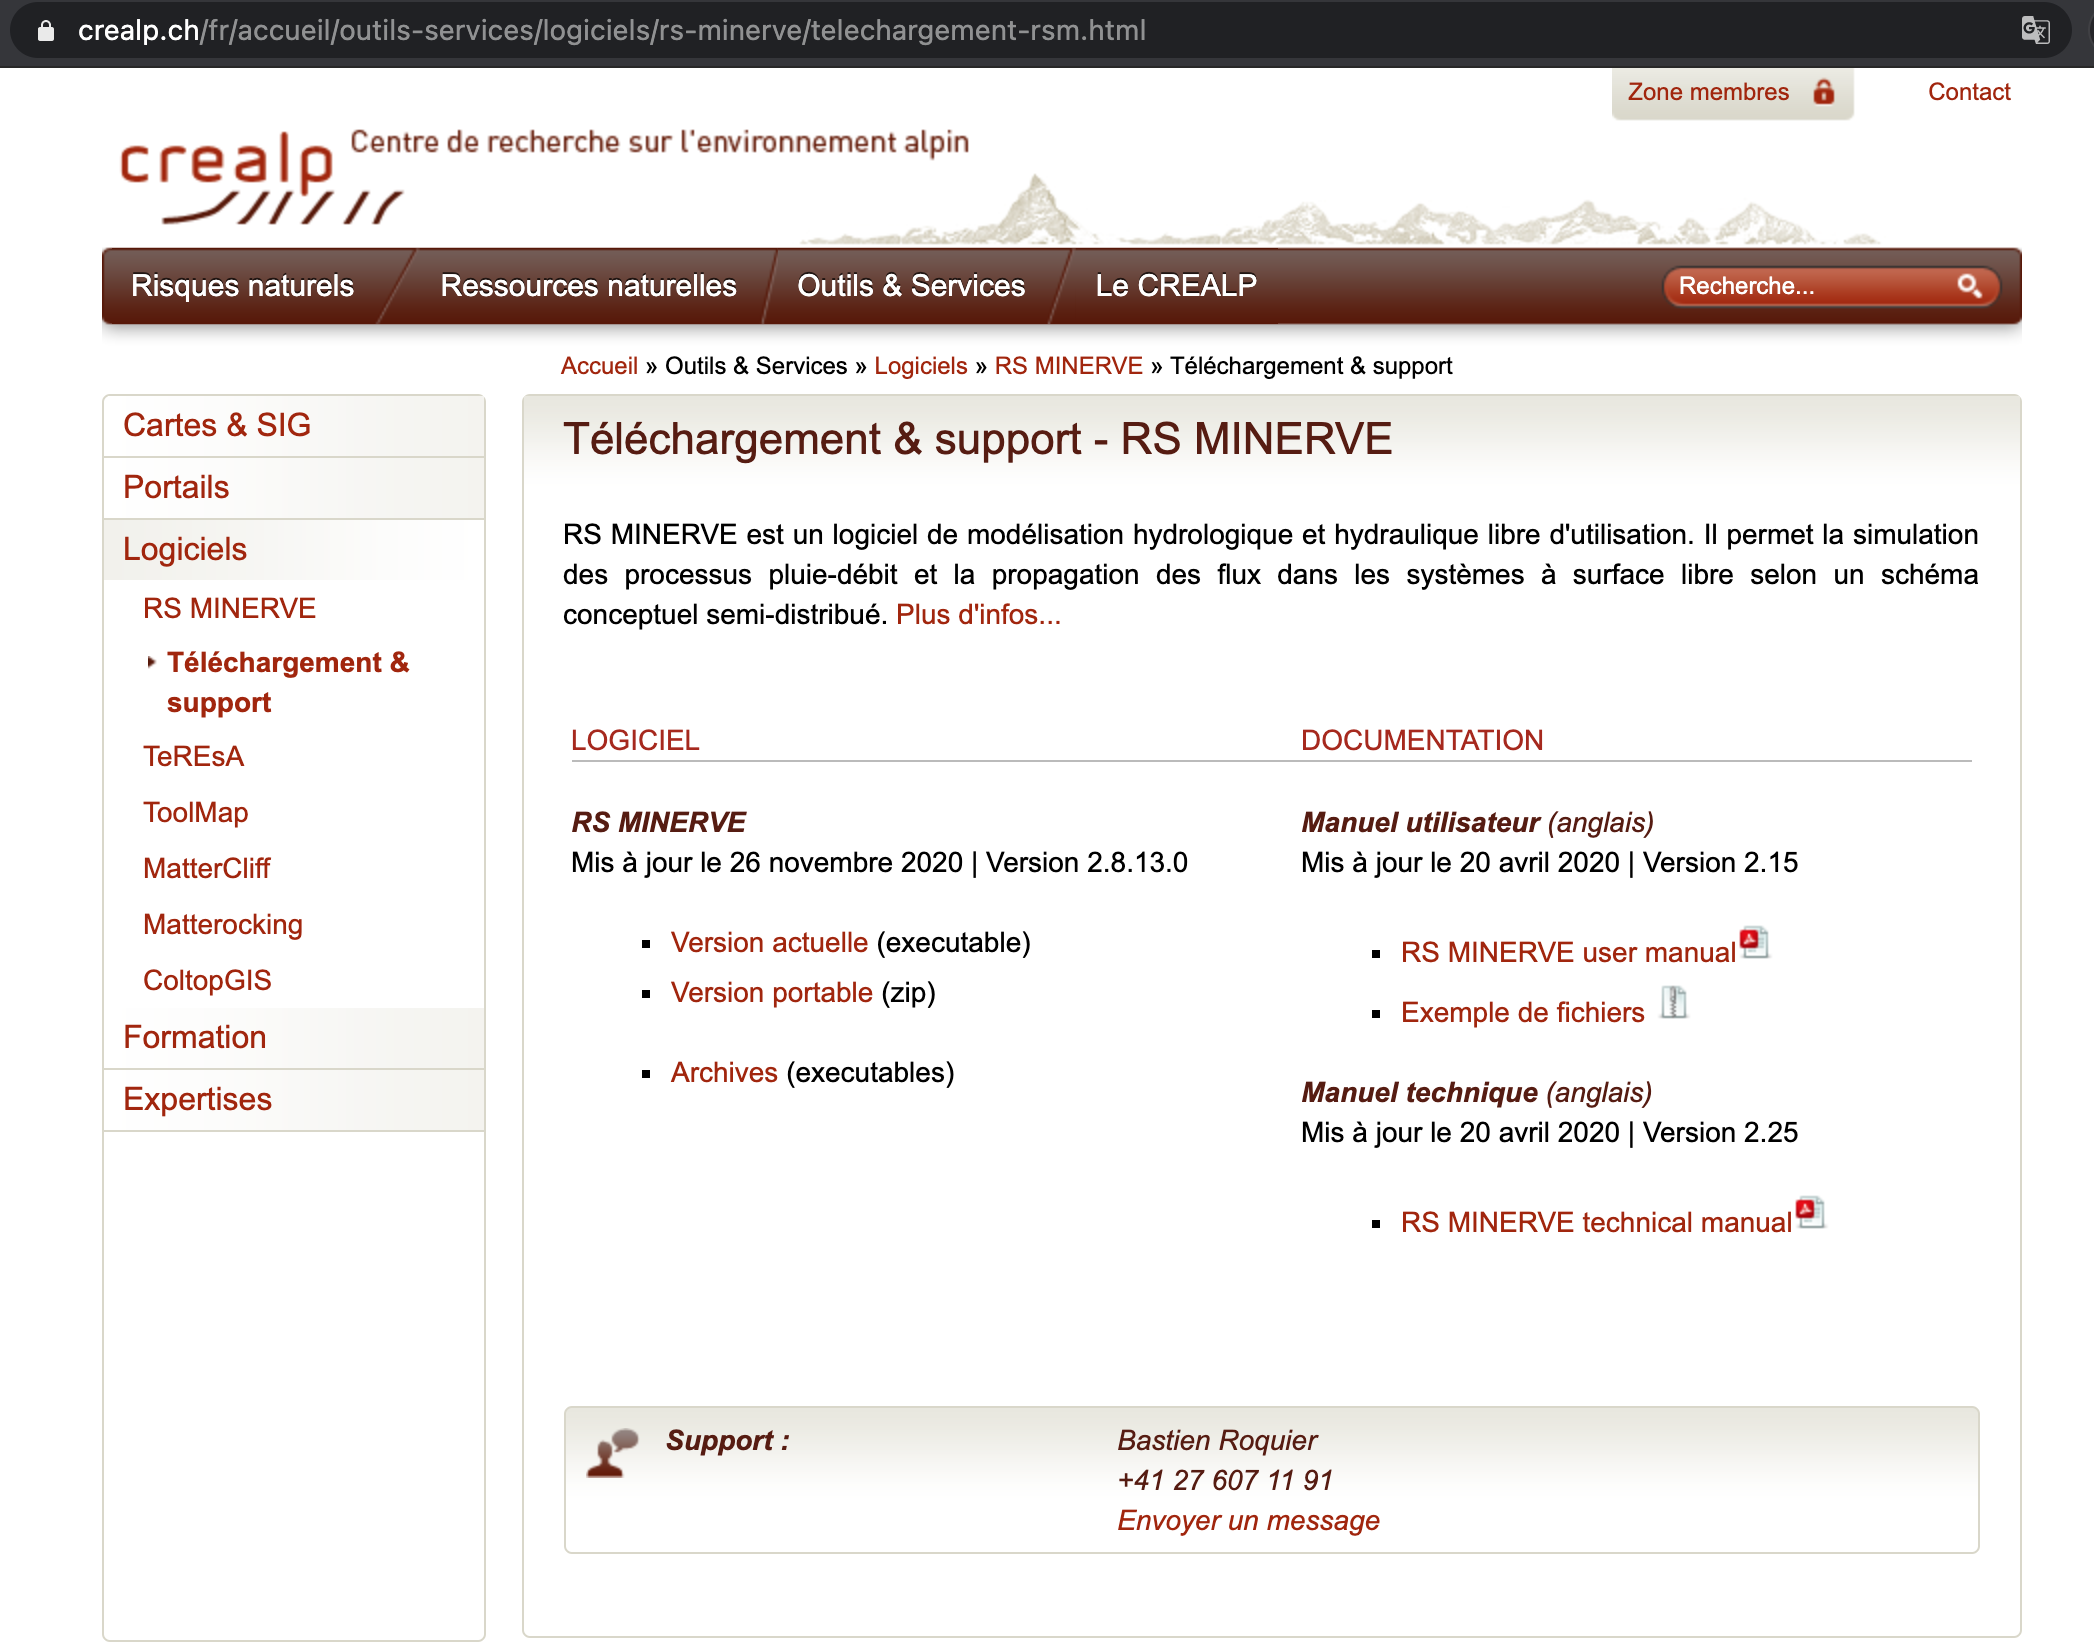Open the Le CREALP menu

pyautogui.click(x=1176, y=286)
